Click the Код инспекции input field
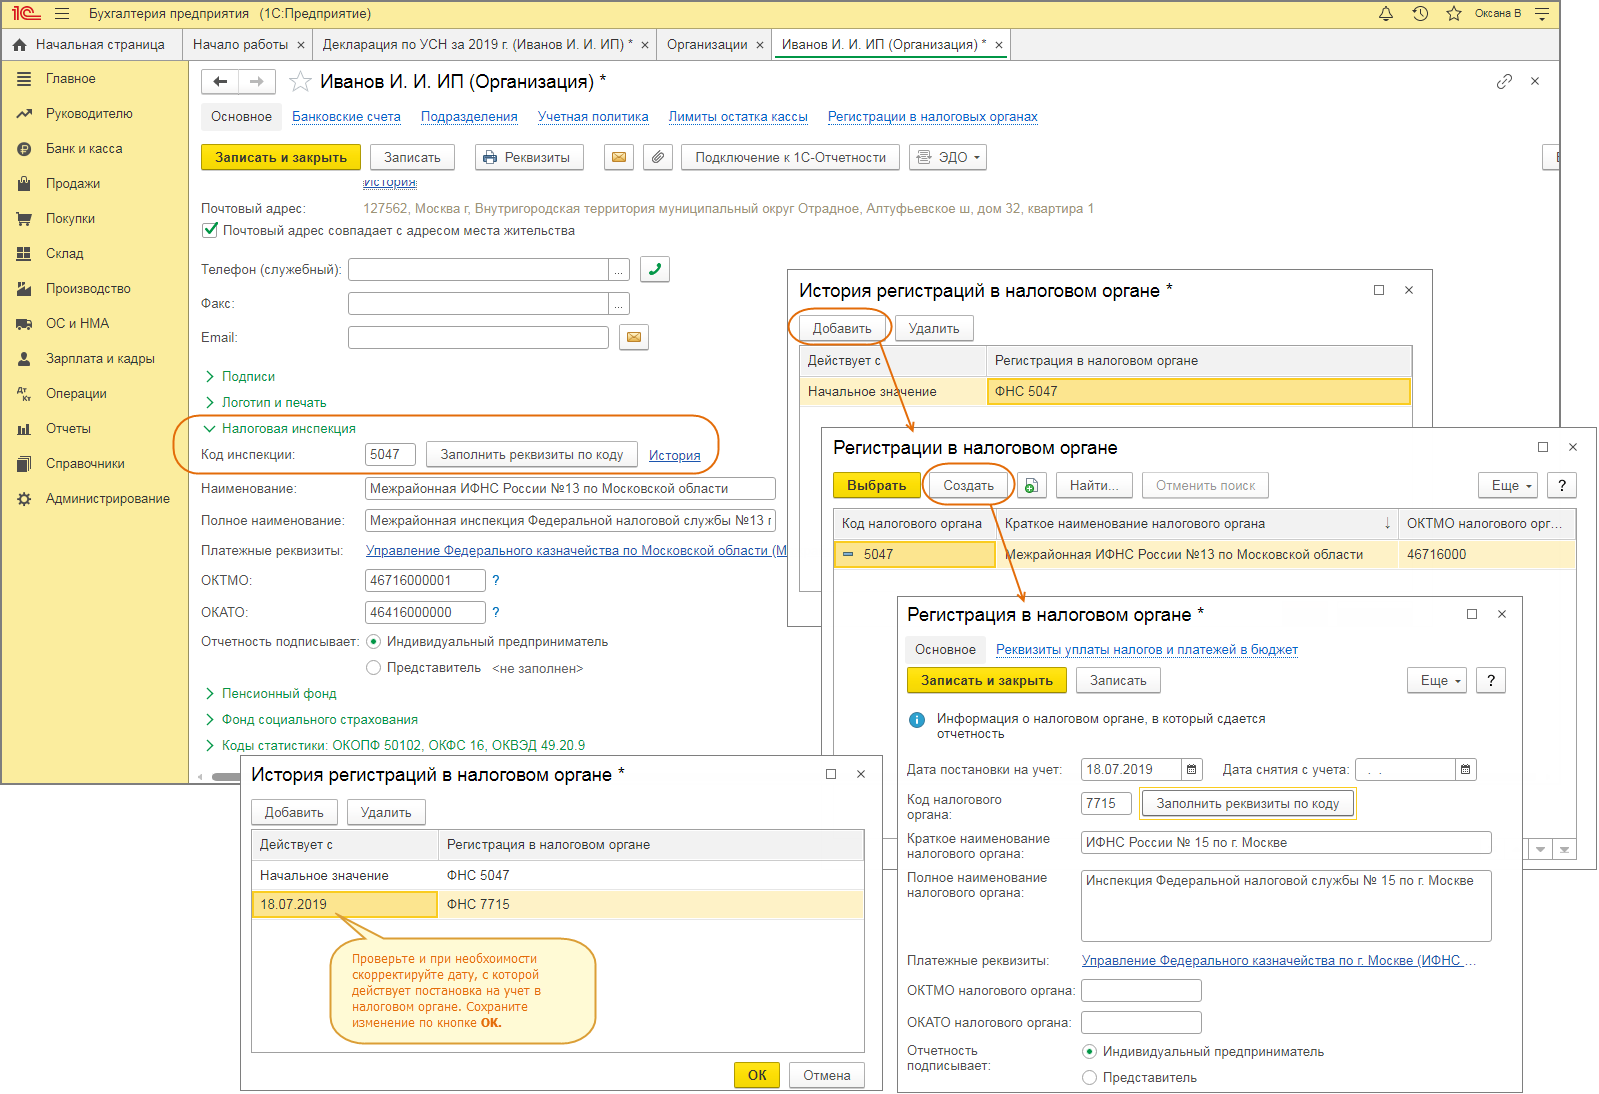 click(x=391, y=455)
